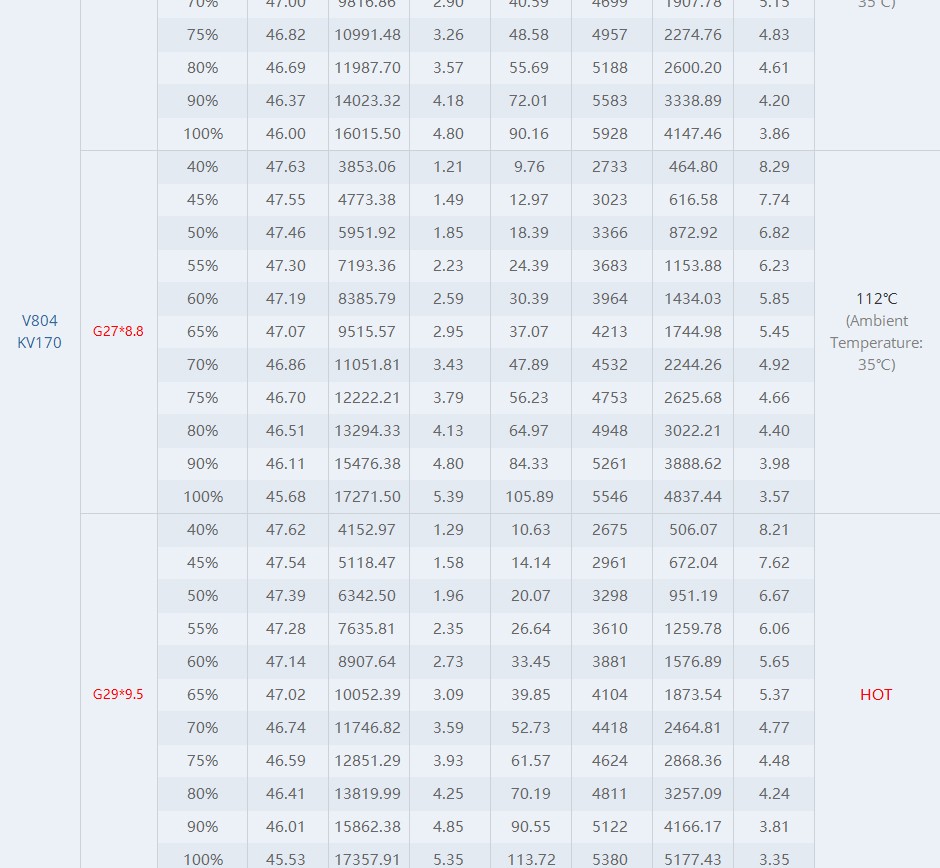Viewport: 940px width, 868px height.
Task: Click the 8.21 efficiency value
Action: tap(774, 529)
